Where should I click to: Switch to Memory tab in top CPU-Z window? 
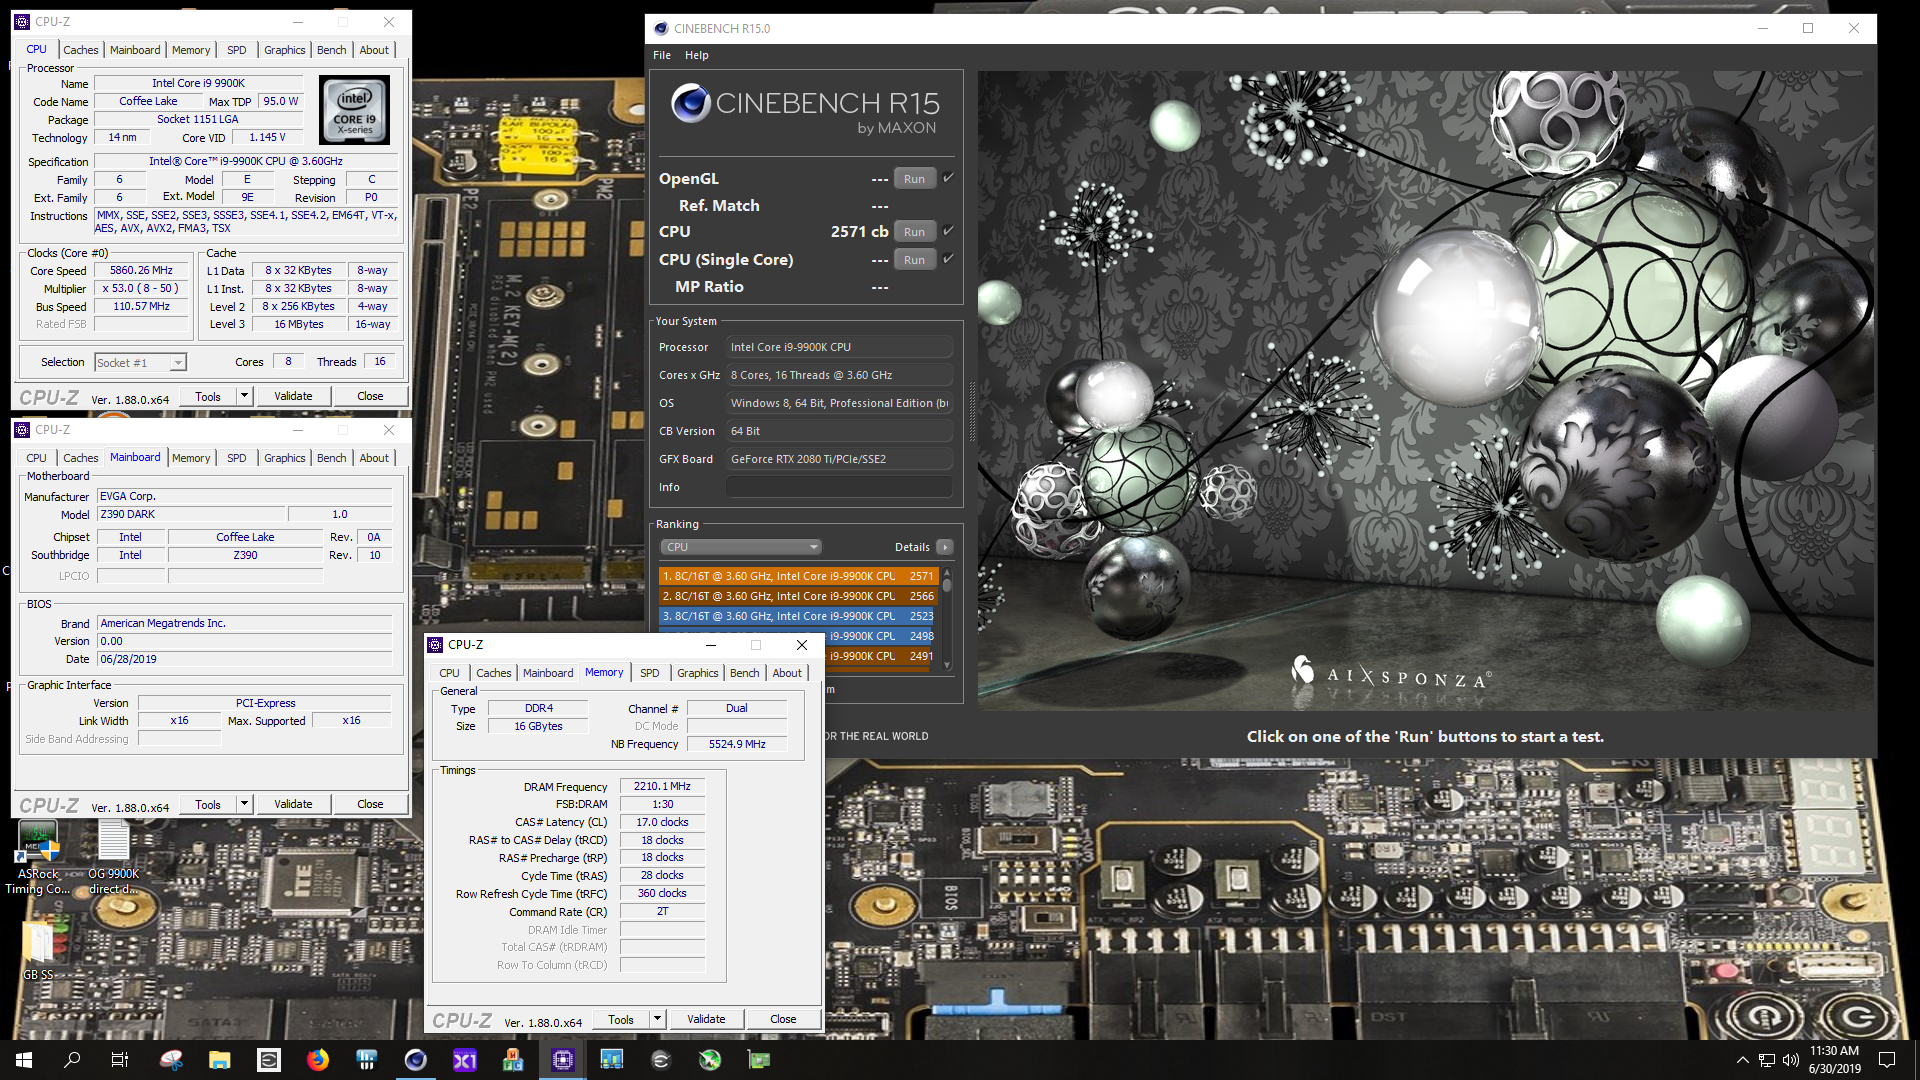pyautogui.click(x=191, y=50)
